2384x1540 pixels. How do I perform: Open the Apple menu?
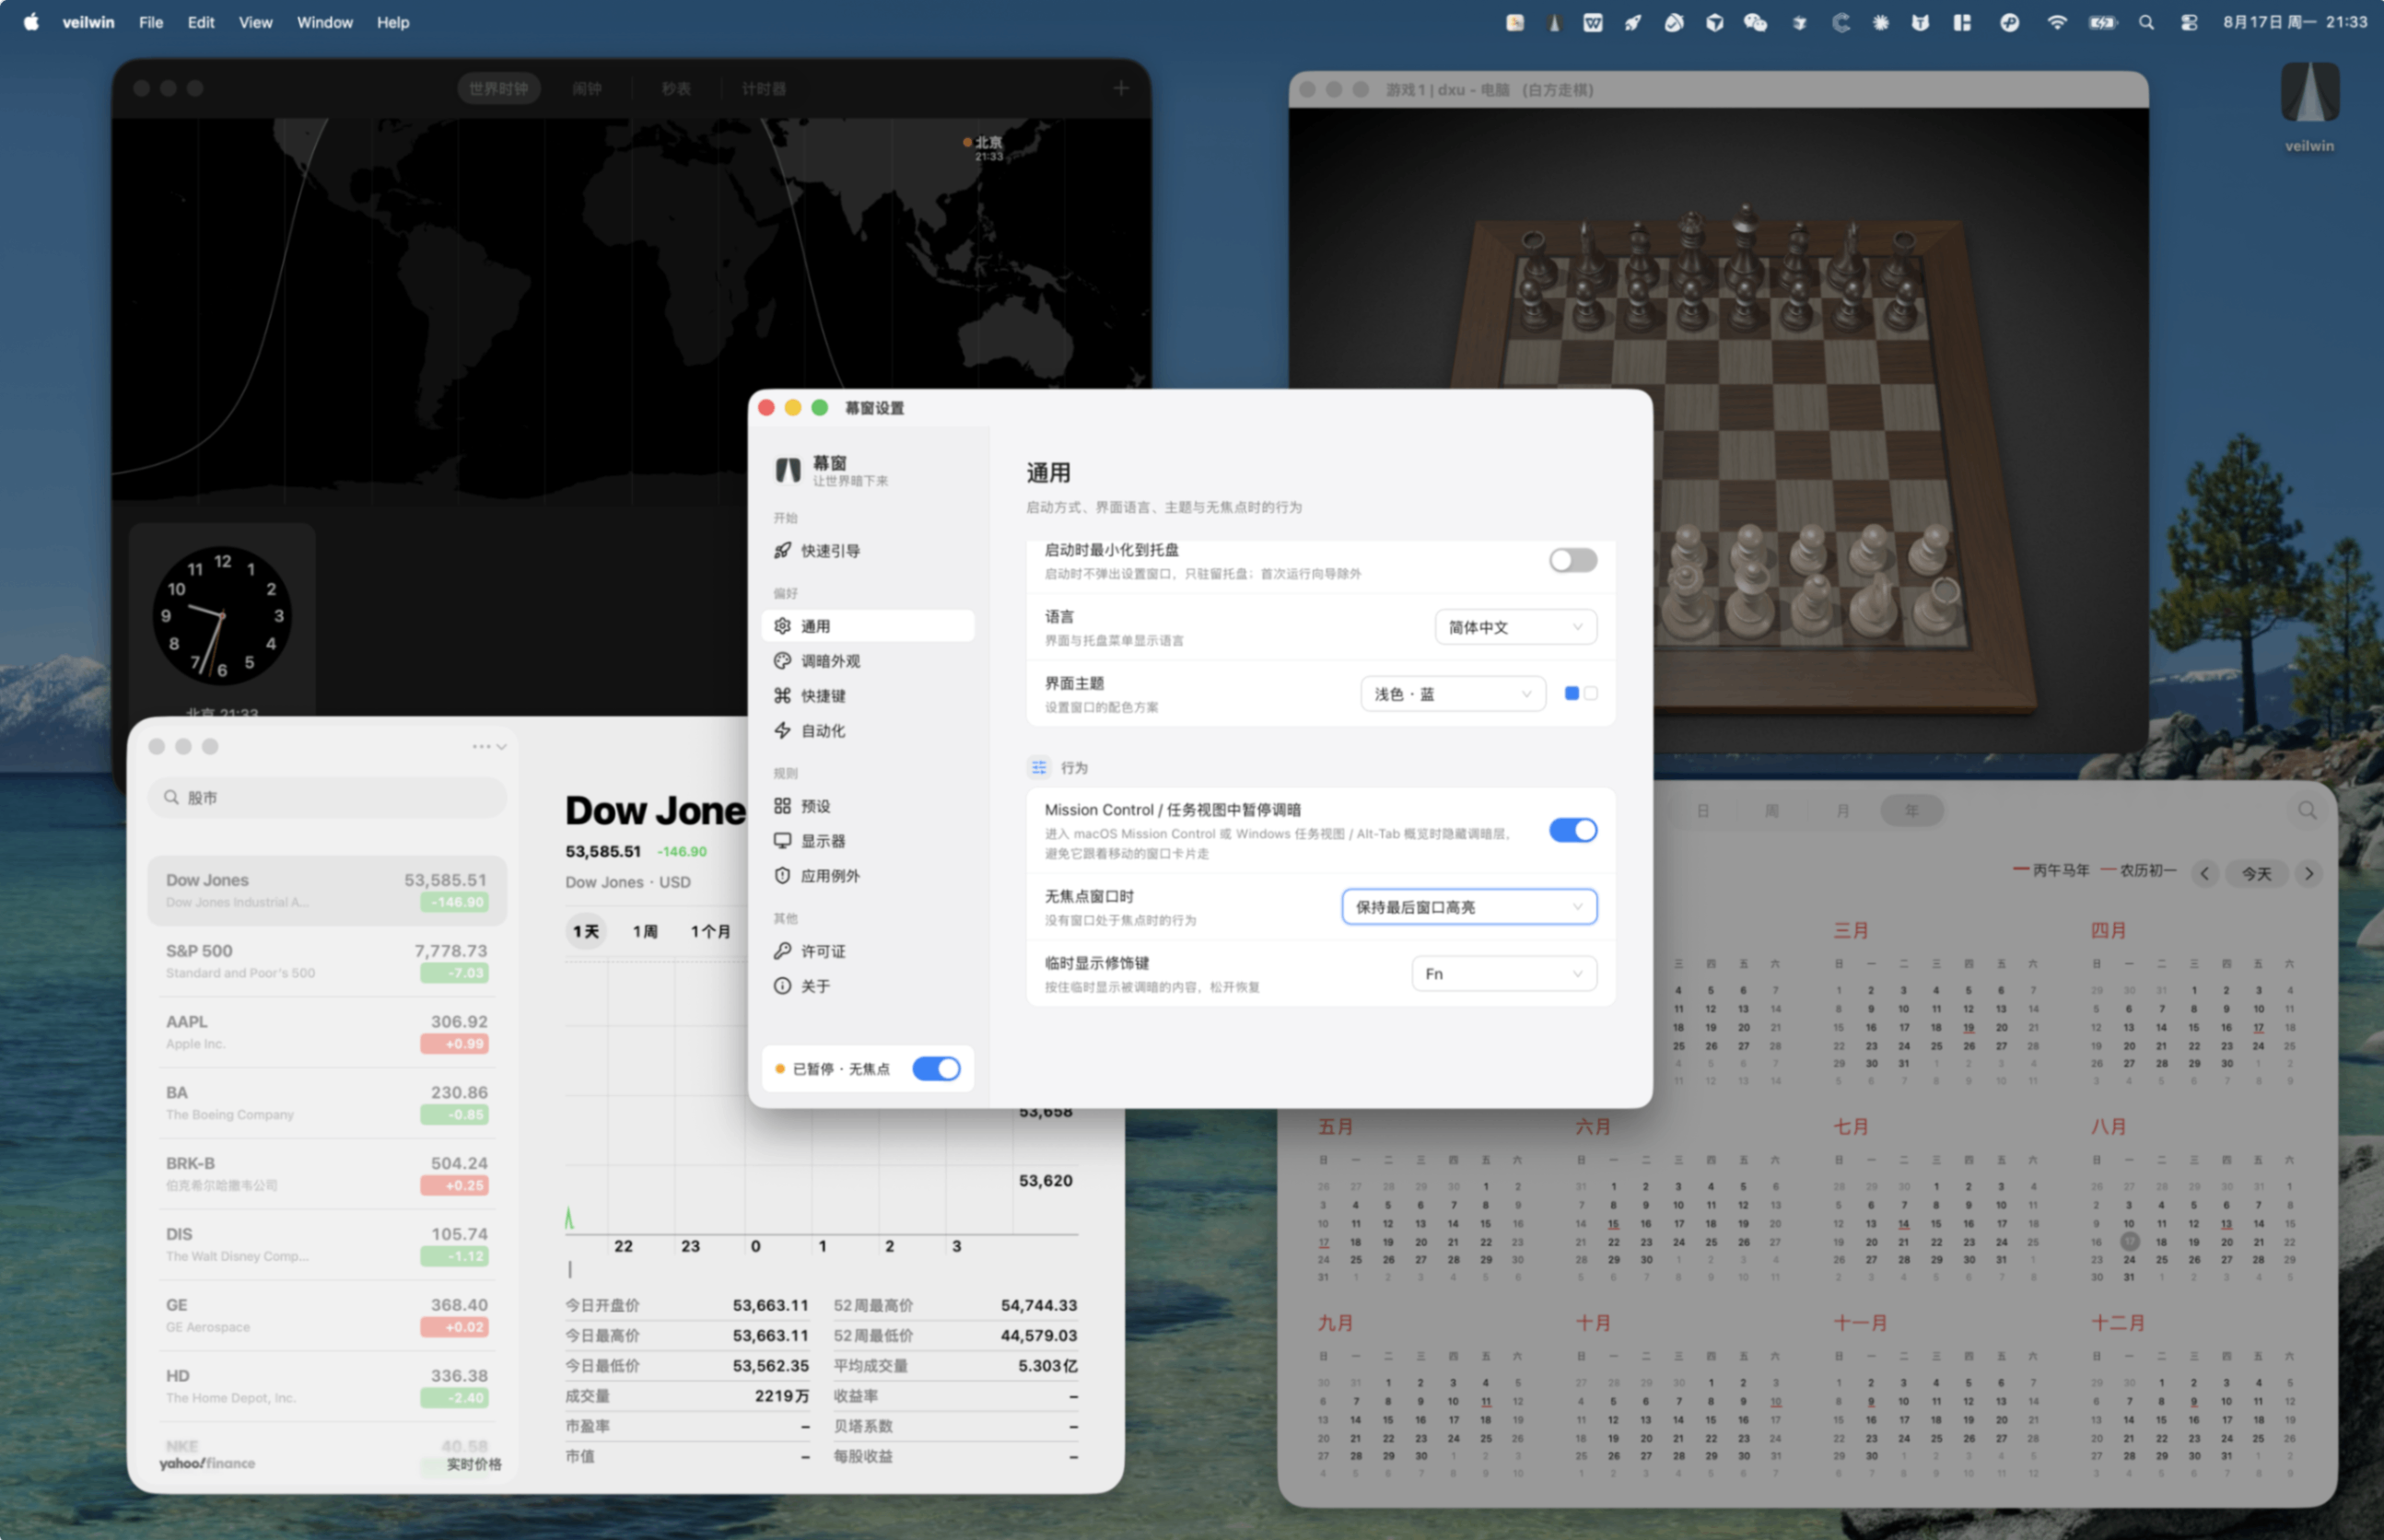pyautogui.click(x=31, y=22)
